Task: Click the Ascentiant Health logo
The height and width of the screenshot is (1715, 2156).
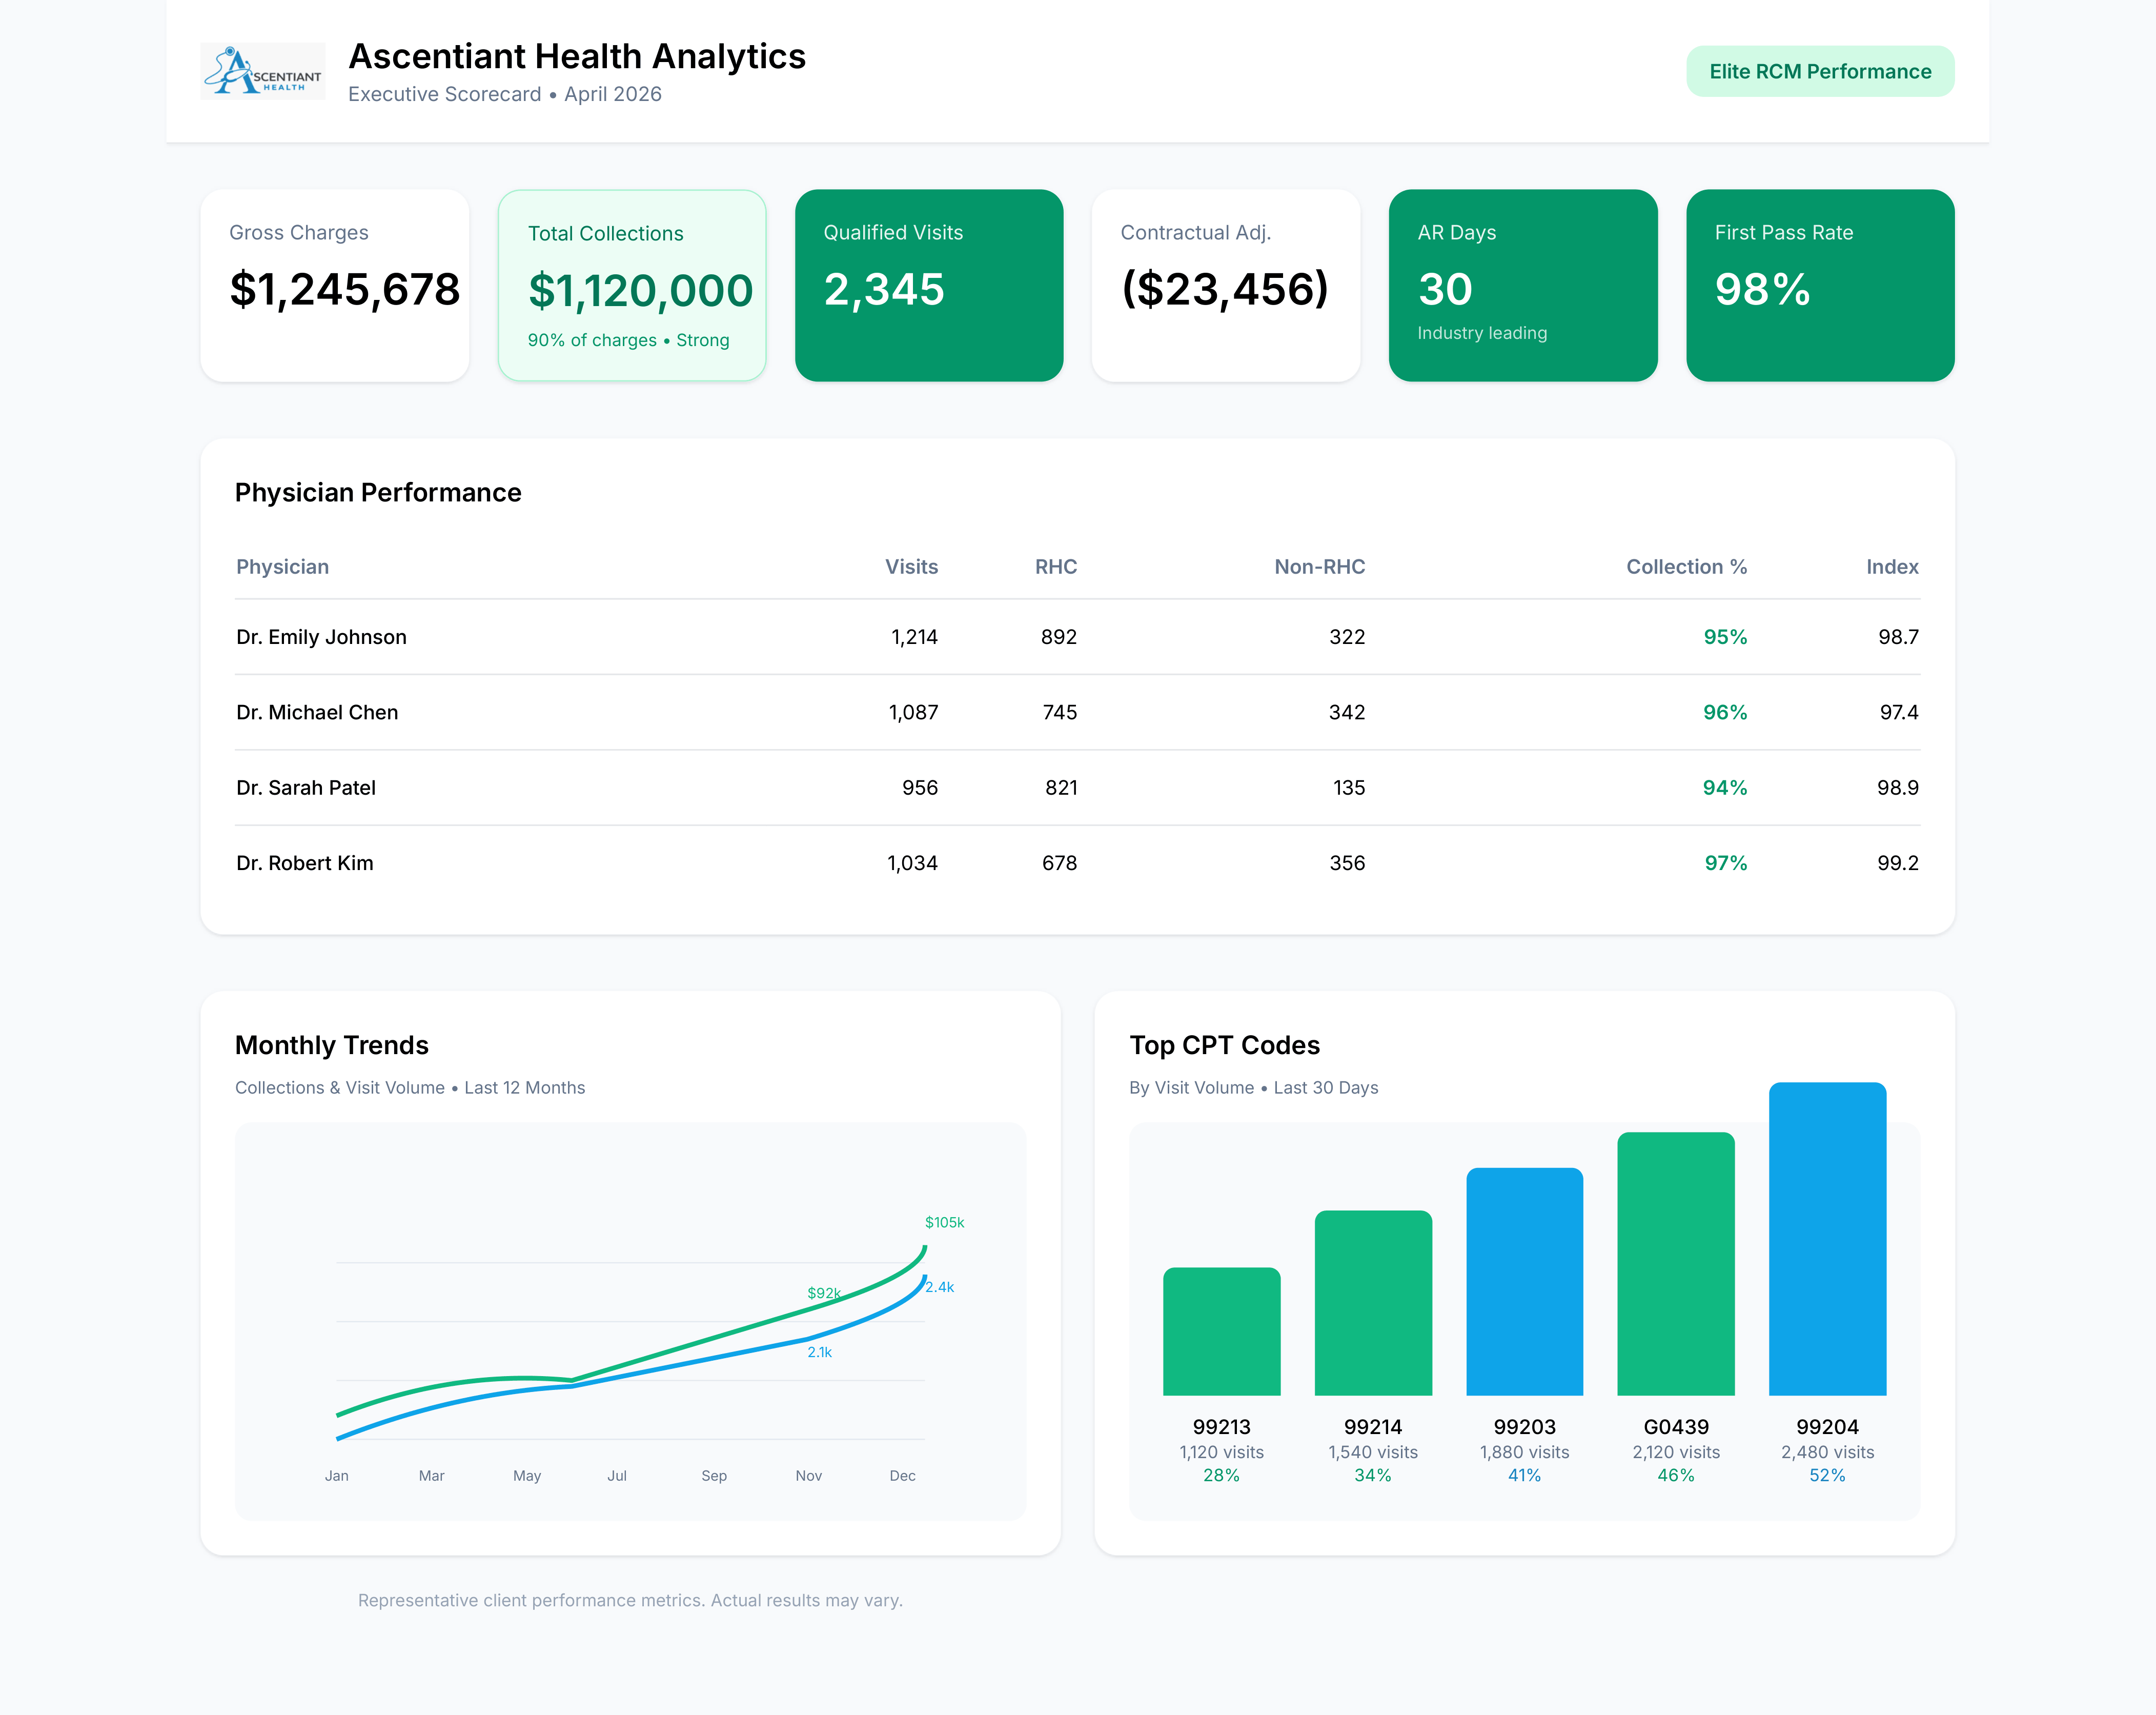Action: tap(262, 71)
